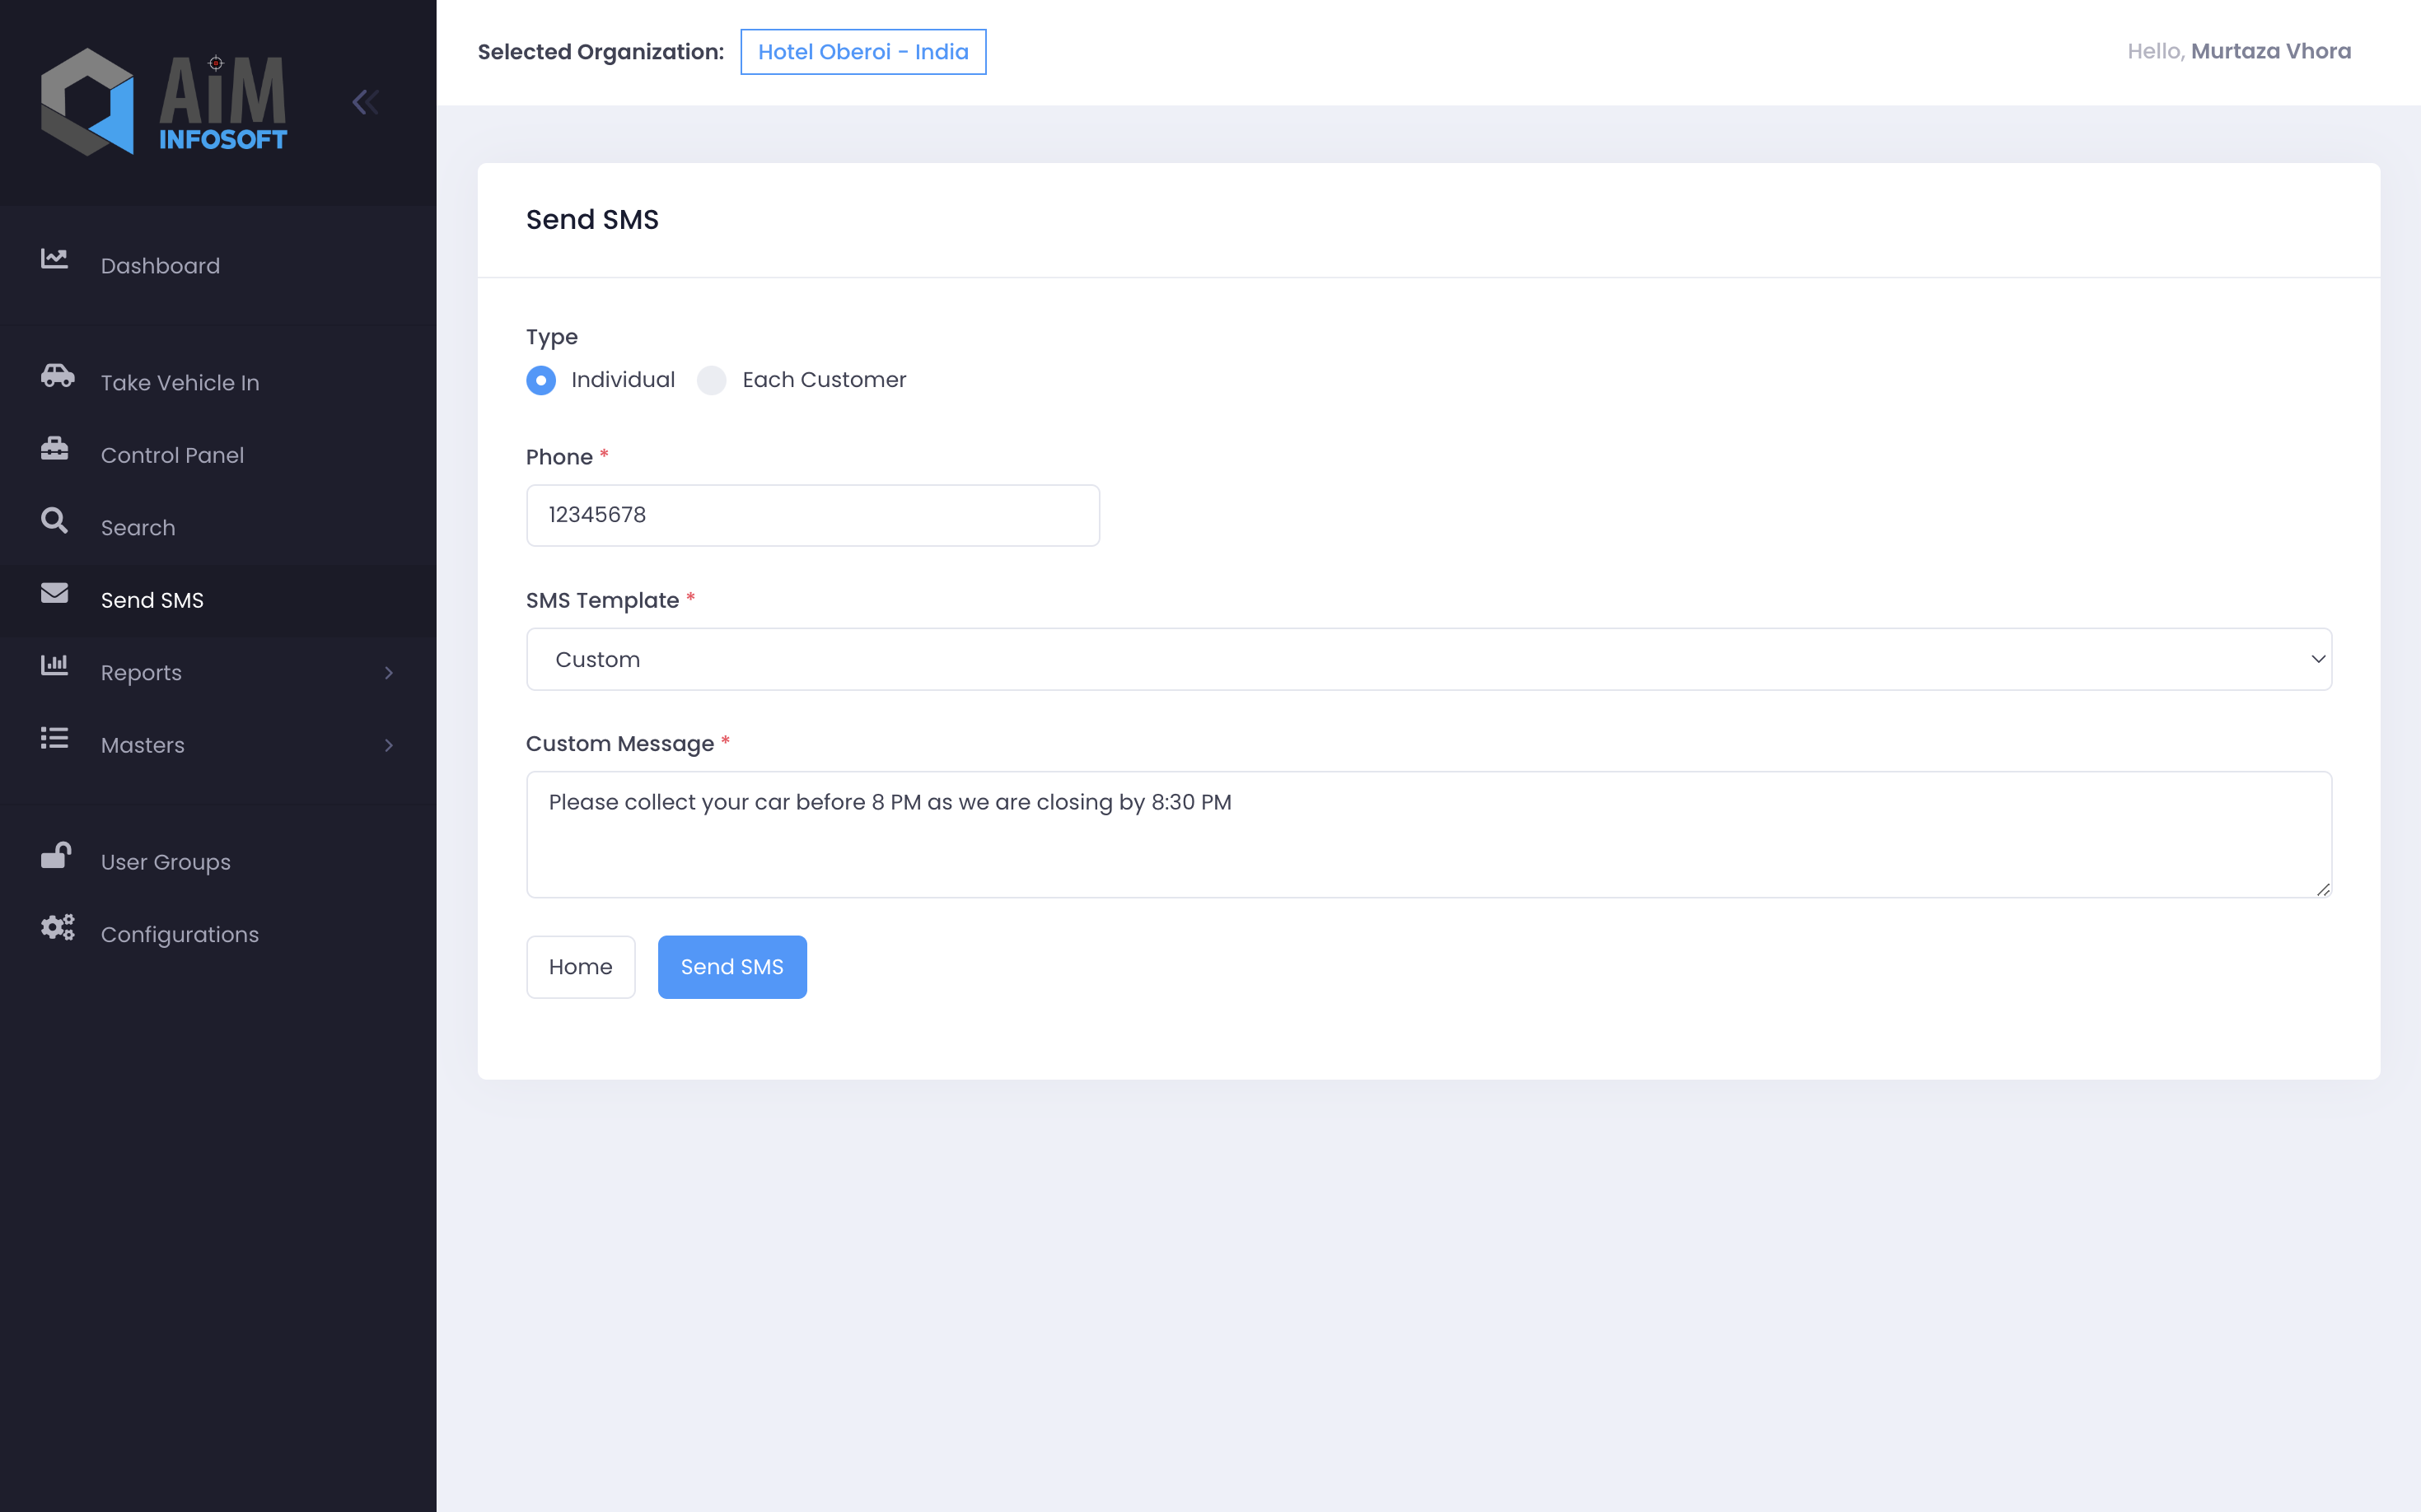Click the Custom Message resize handle
Screen dimensions: 2421x1512
2323,889
